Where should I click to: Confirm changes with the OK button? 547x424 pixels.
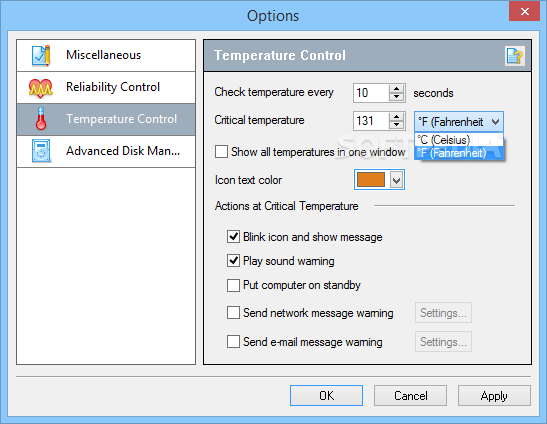click(x=326, y=395)
